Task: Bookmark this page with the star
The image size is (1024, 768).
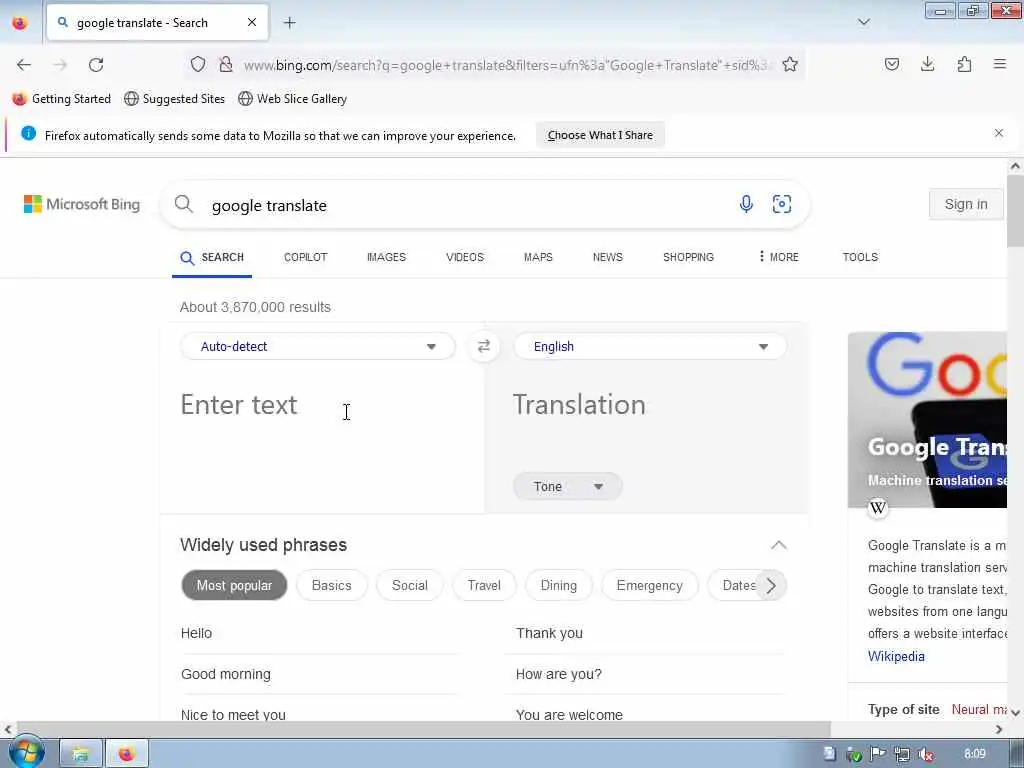Action: pos(790,64)
